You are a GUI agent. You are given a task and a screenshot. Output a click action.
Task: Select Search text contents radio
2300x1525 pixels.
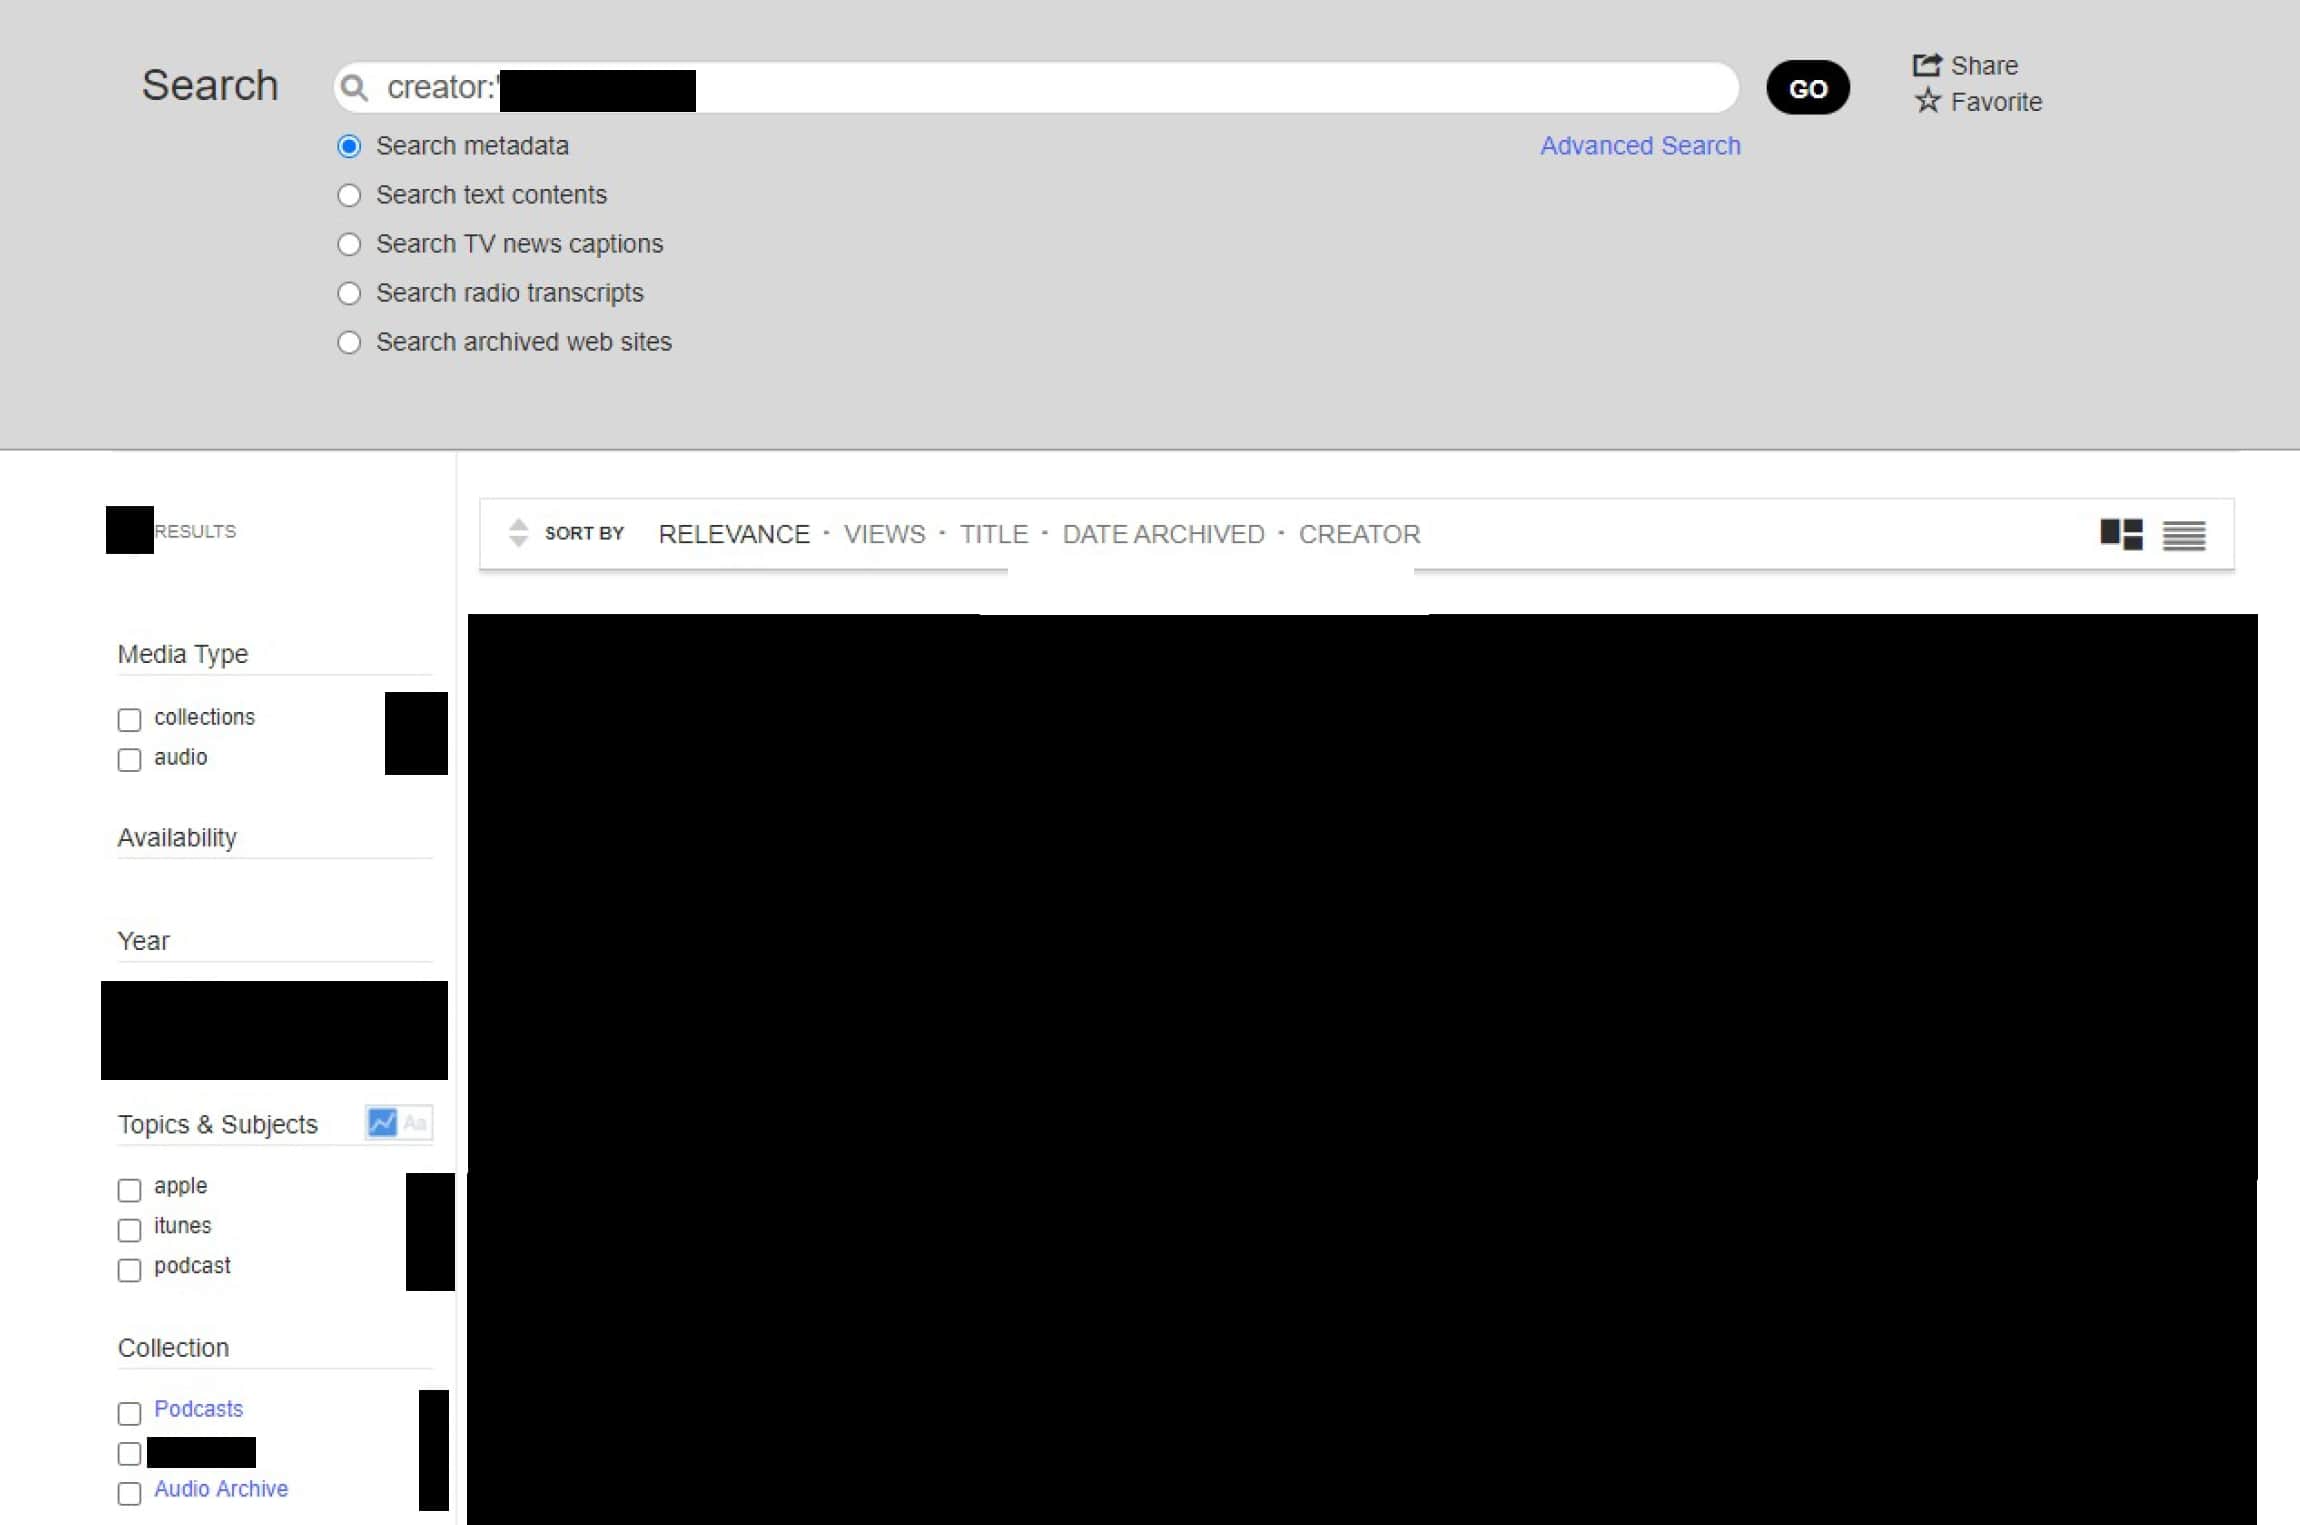point(349,195)
